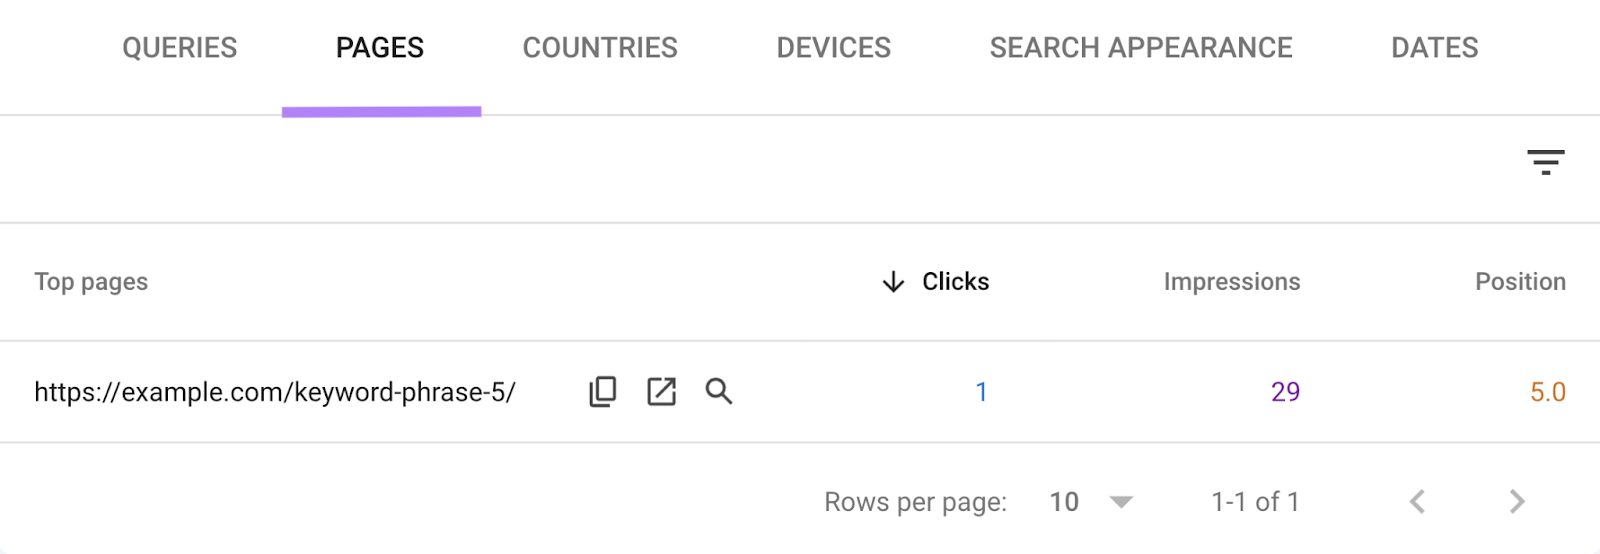This screenshot has width=1600, height=554.
Task: Sort table by Impressions column
Action: (x=1231, y=282)
